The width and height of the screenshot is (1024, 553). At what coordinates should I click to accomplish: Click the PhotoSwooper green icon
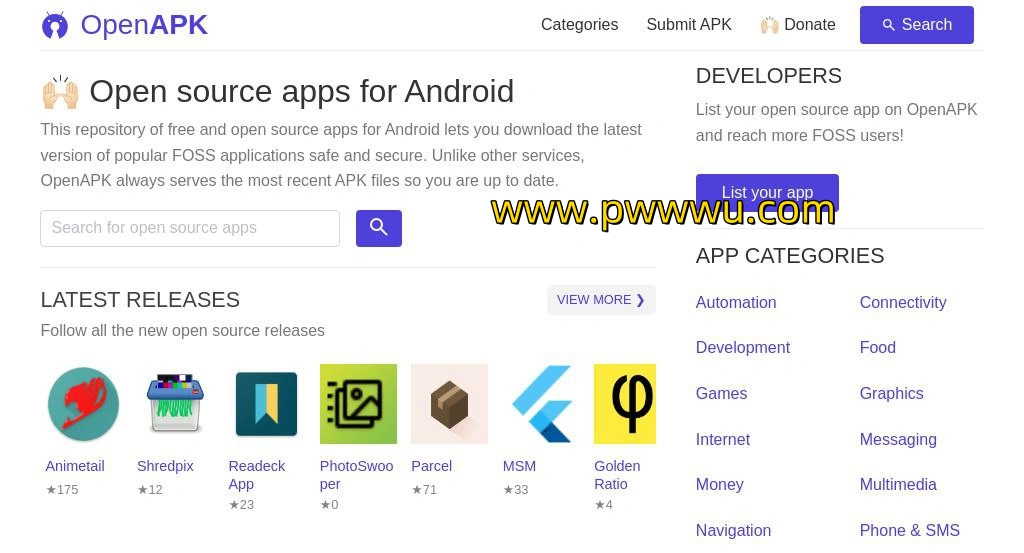pos(359,404)
